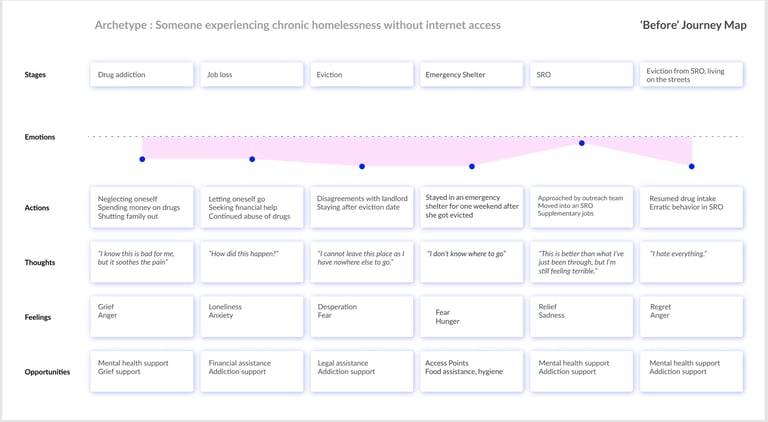The width and height of the screenshot is (768, 422).
Task: Select the Fear Hunger feelings card
Action: tap(471, 317)
